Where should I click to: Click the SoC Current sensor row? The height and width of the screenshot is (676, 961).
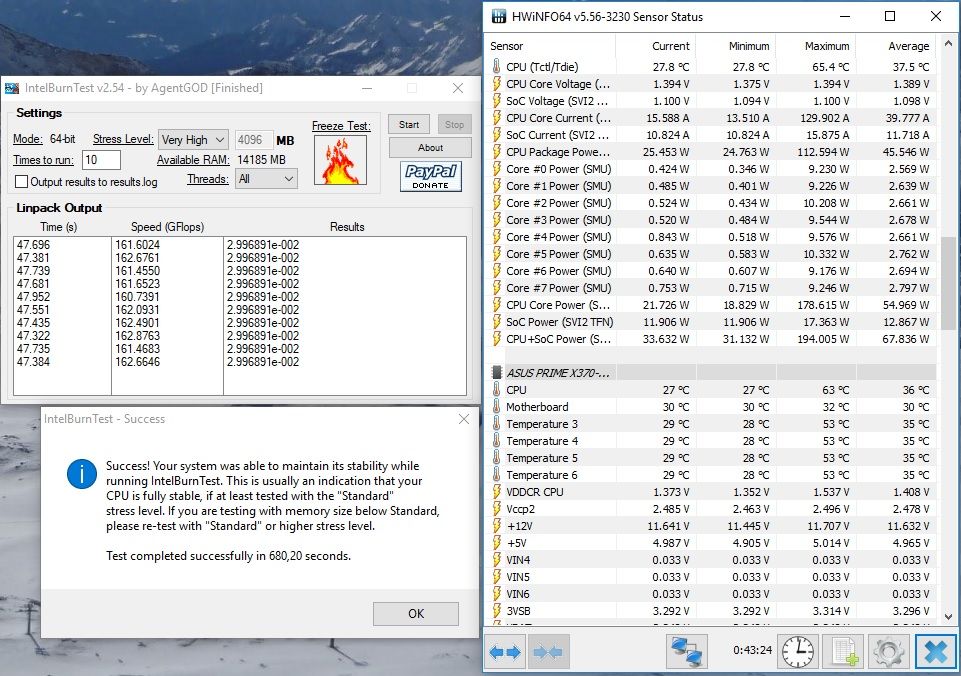712,135
